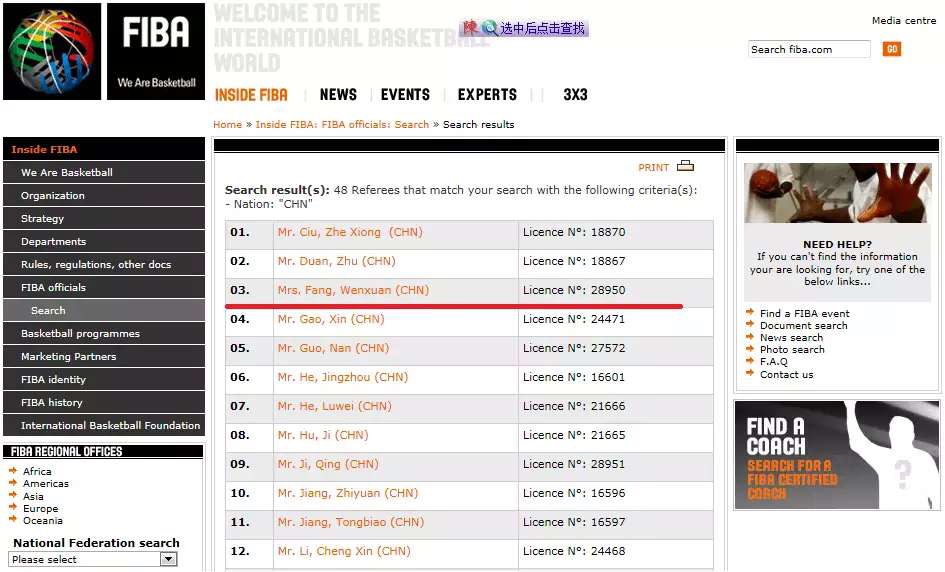Select the 3X3 navigation tab
Viewport: 945px width, 572px height.
[x=575, y=95]
